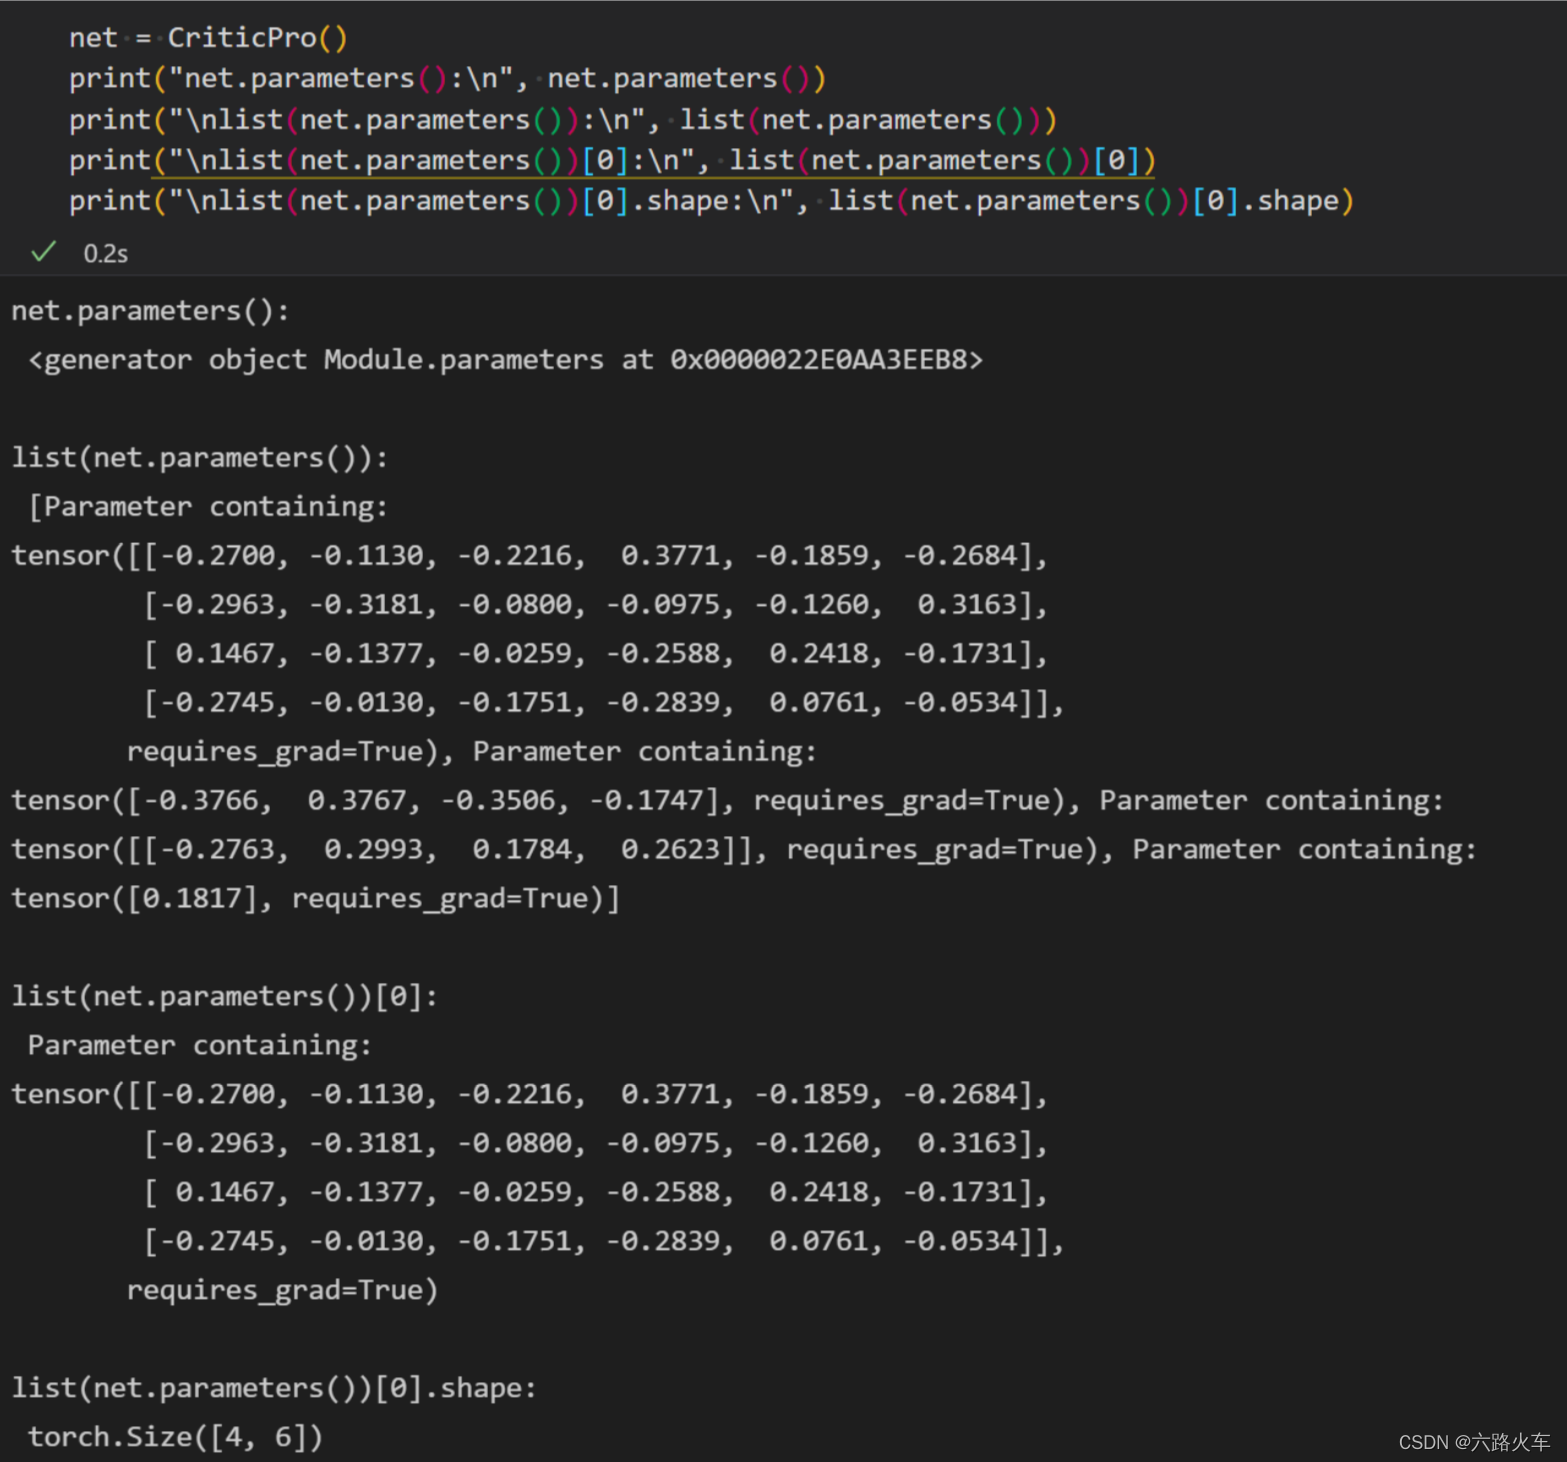This screenshot has height=1462, width=1567.
Task: Click the first print line showing net.parameters()
Action: [447, 79]
